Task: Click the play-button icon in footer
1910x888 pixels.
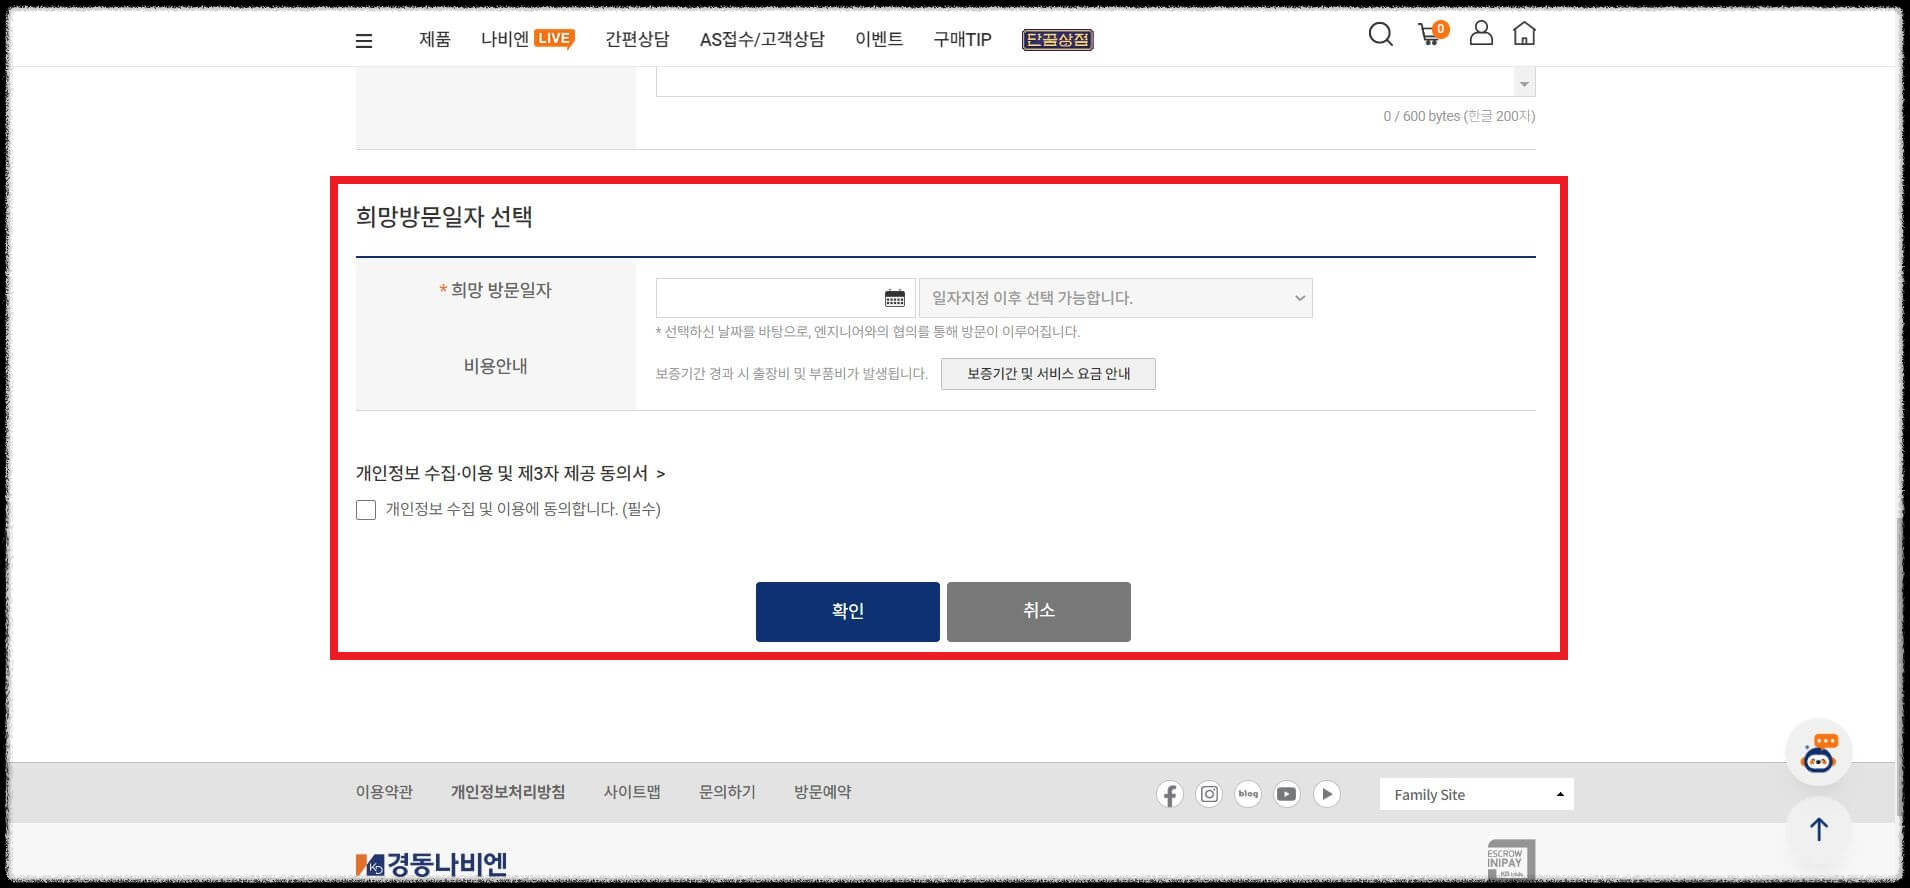Action: [x=1327, y=794]
